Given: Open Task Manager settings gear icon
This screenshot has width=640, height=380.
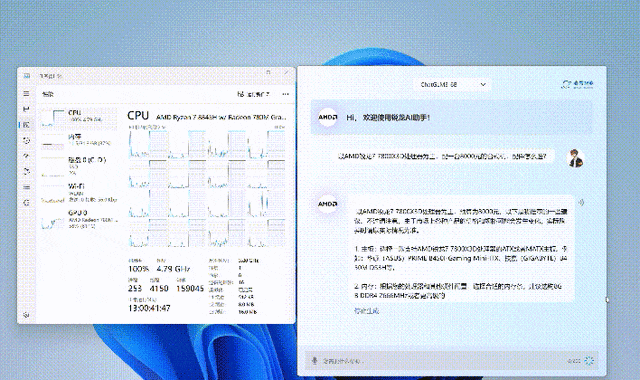Looking at the screenshot, I should click(26, 315).
